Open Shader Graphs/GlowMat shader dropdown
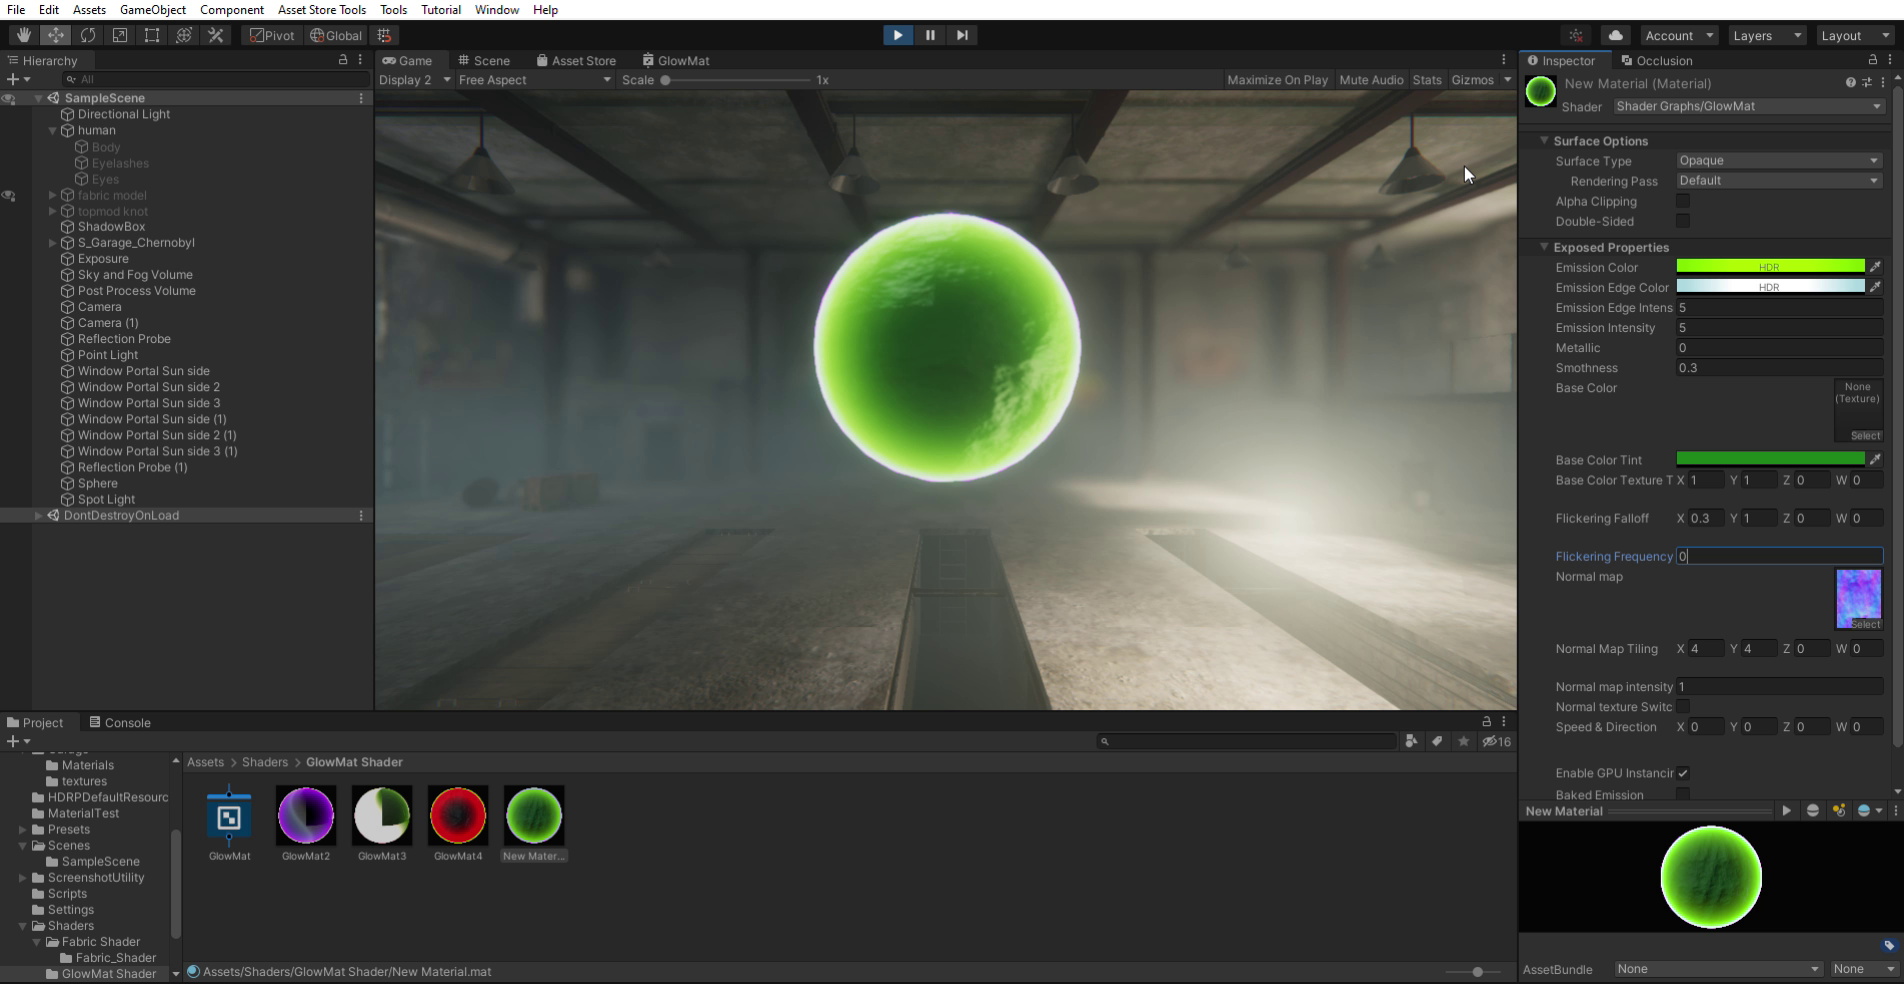 1748,106
